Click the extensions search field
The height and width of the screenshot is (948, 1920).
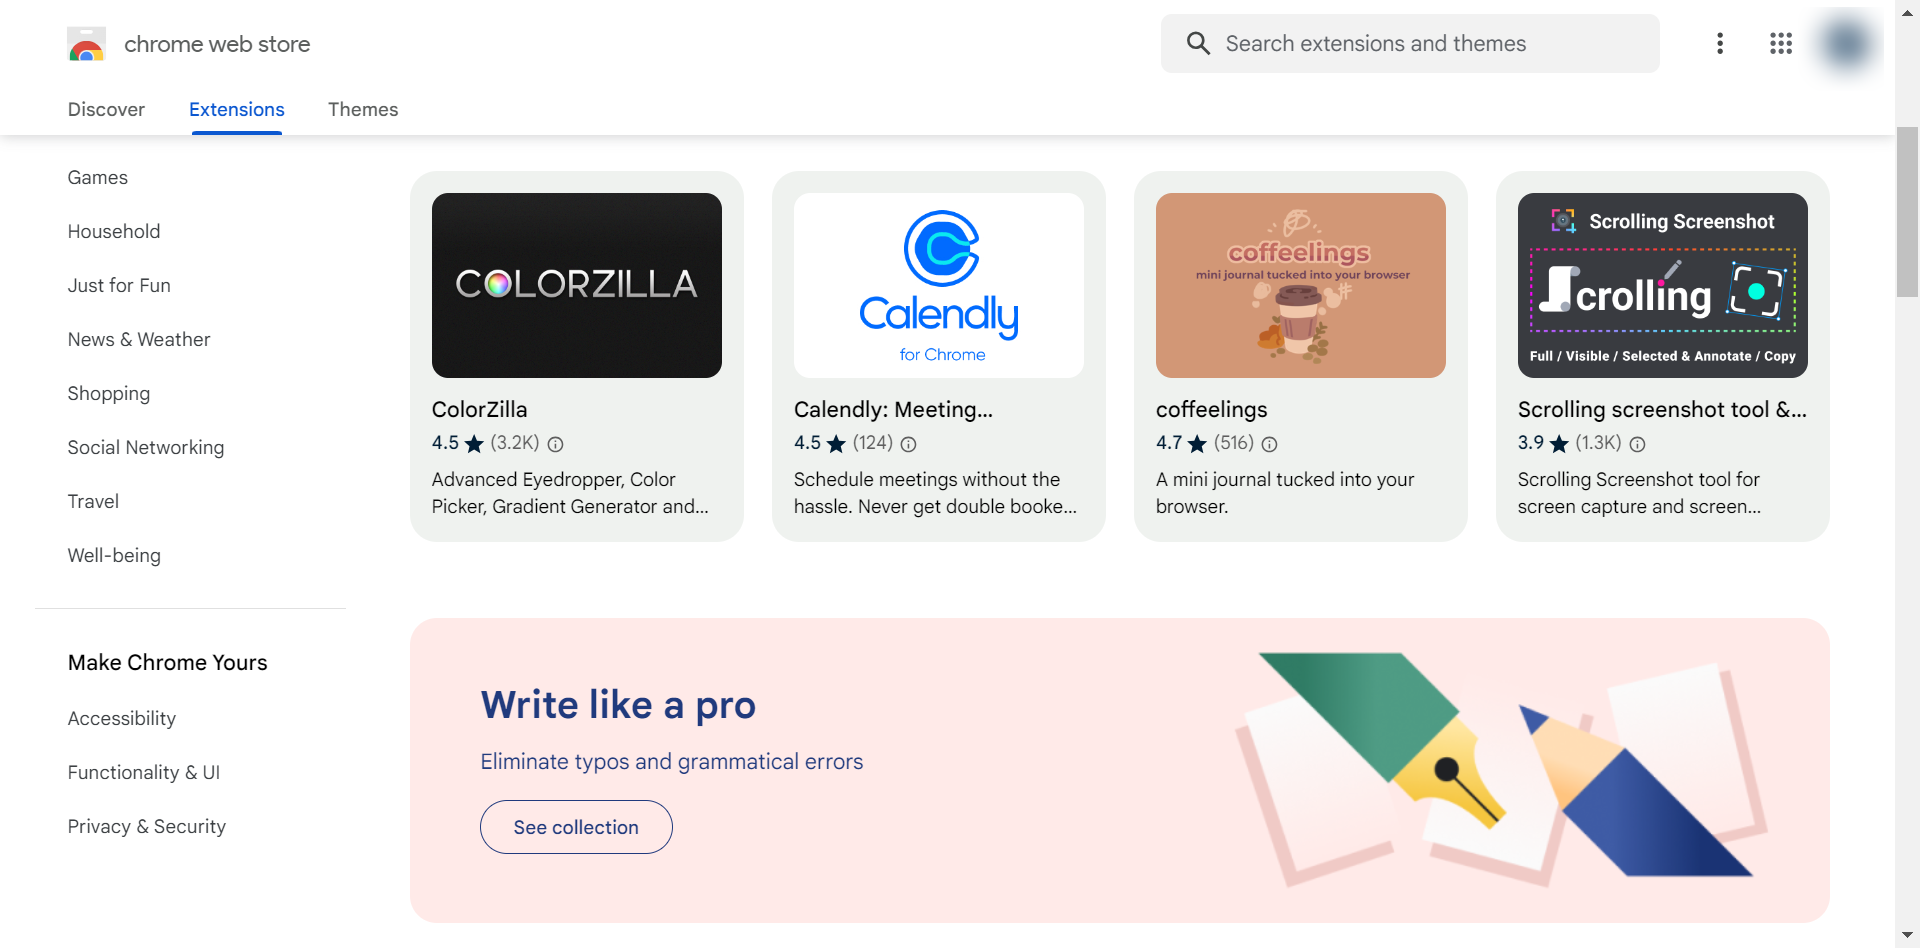[x=1400, y=43]
